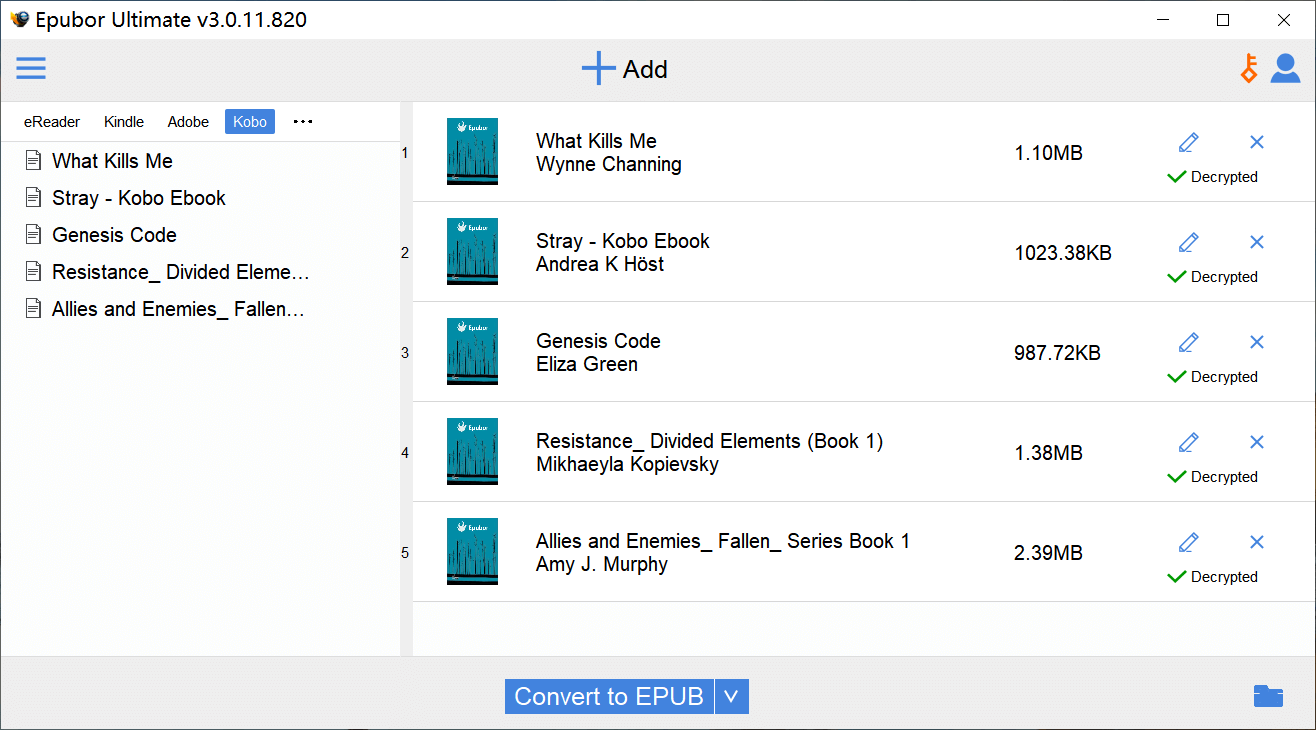Click author name Amy J. Murphy

[x=602, y=565]
